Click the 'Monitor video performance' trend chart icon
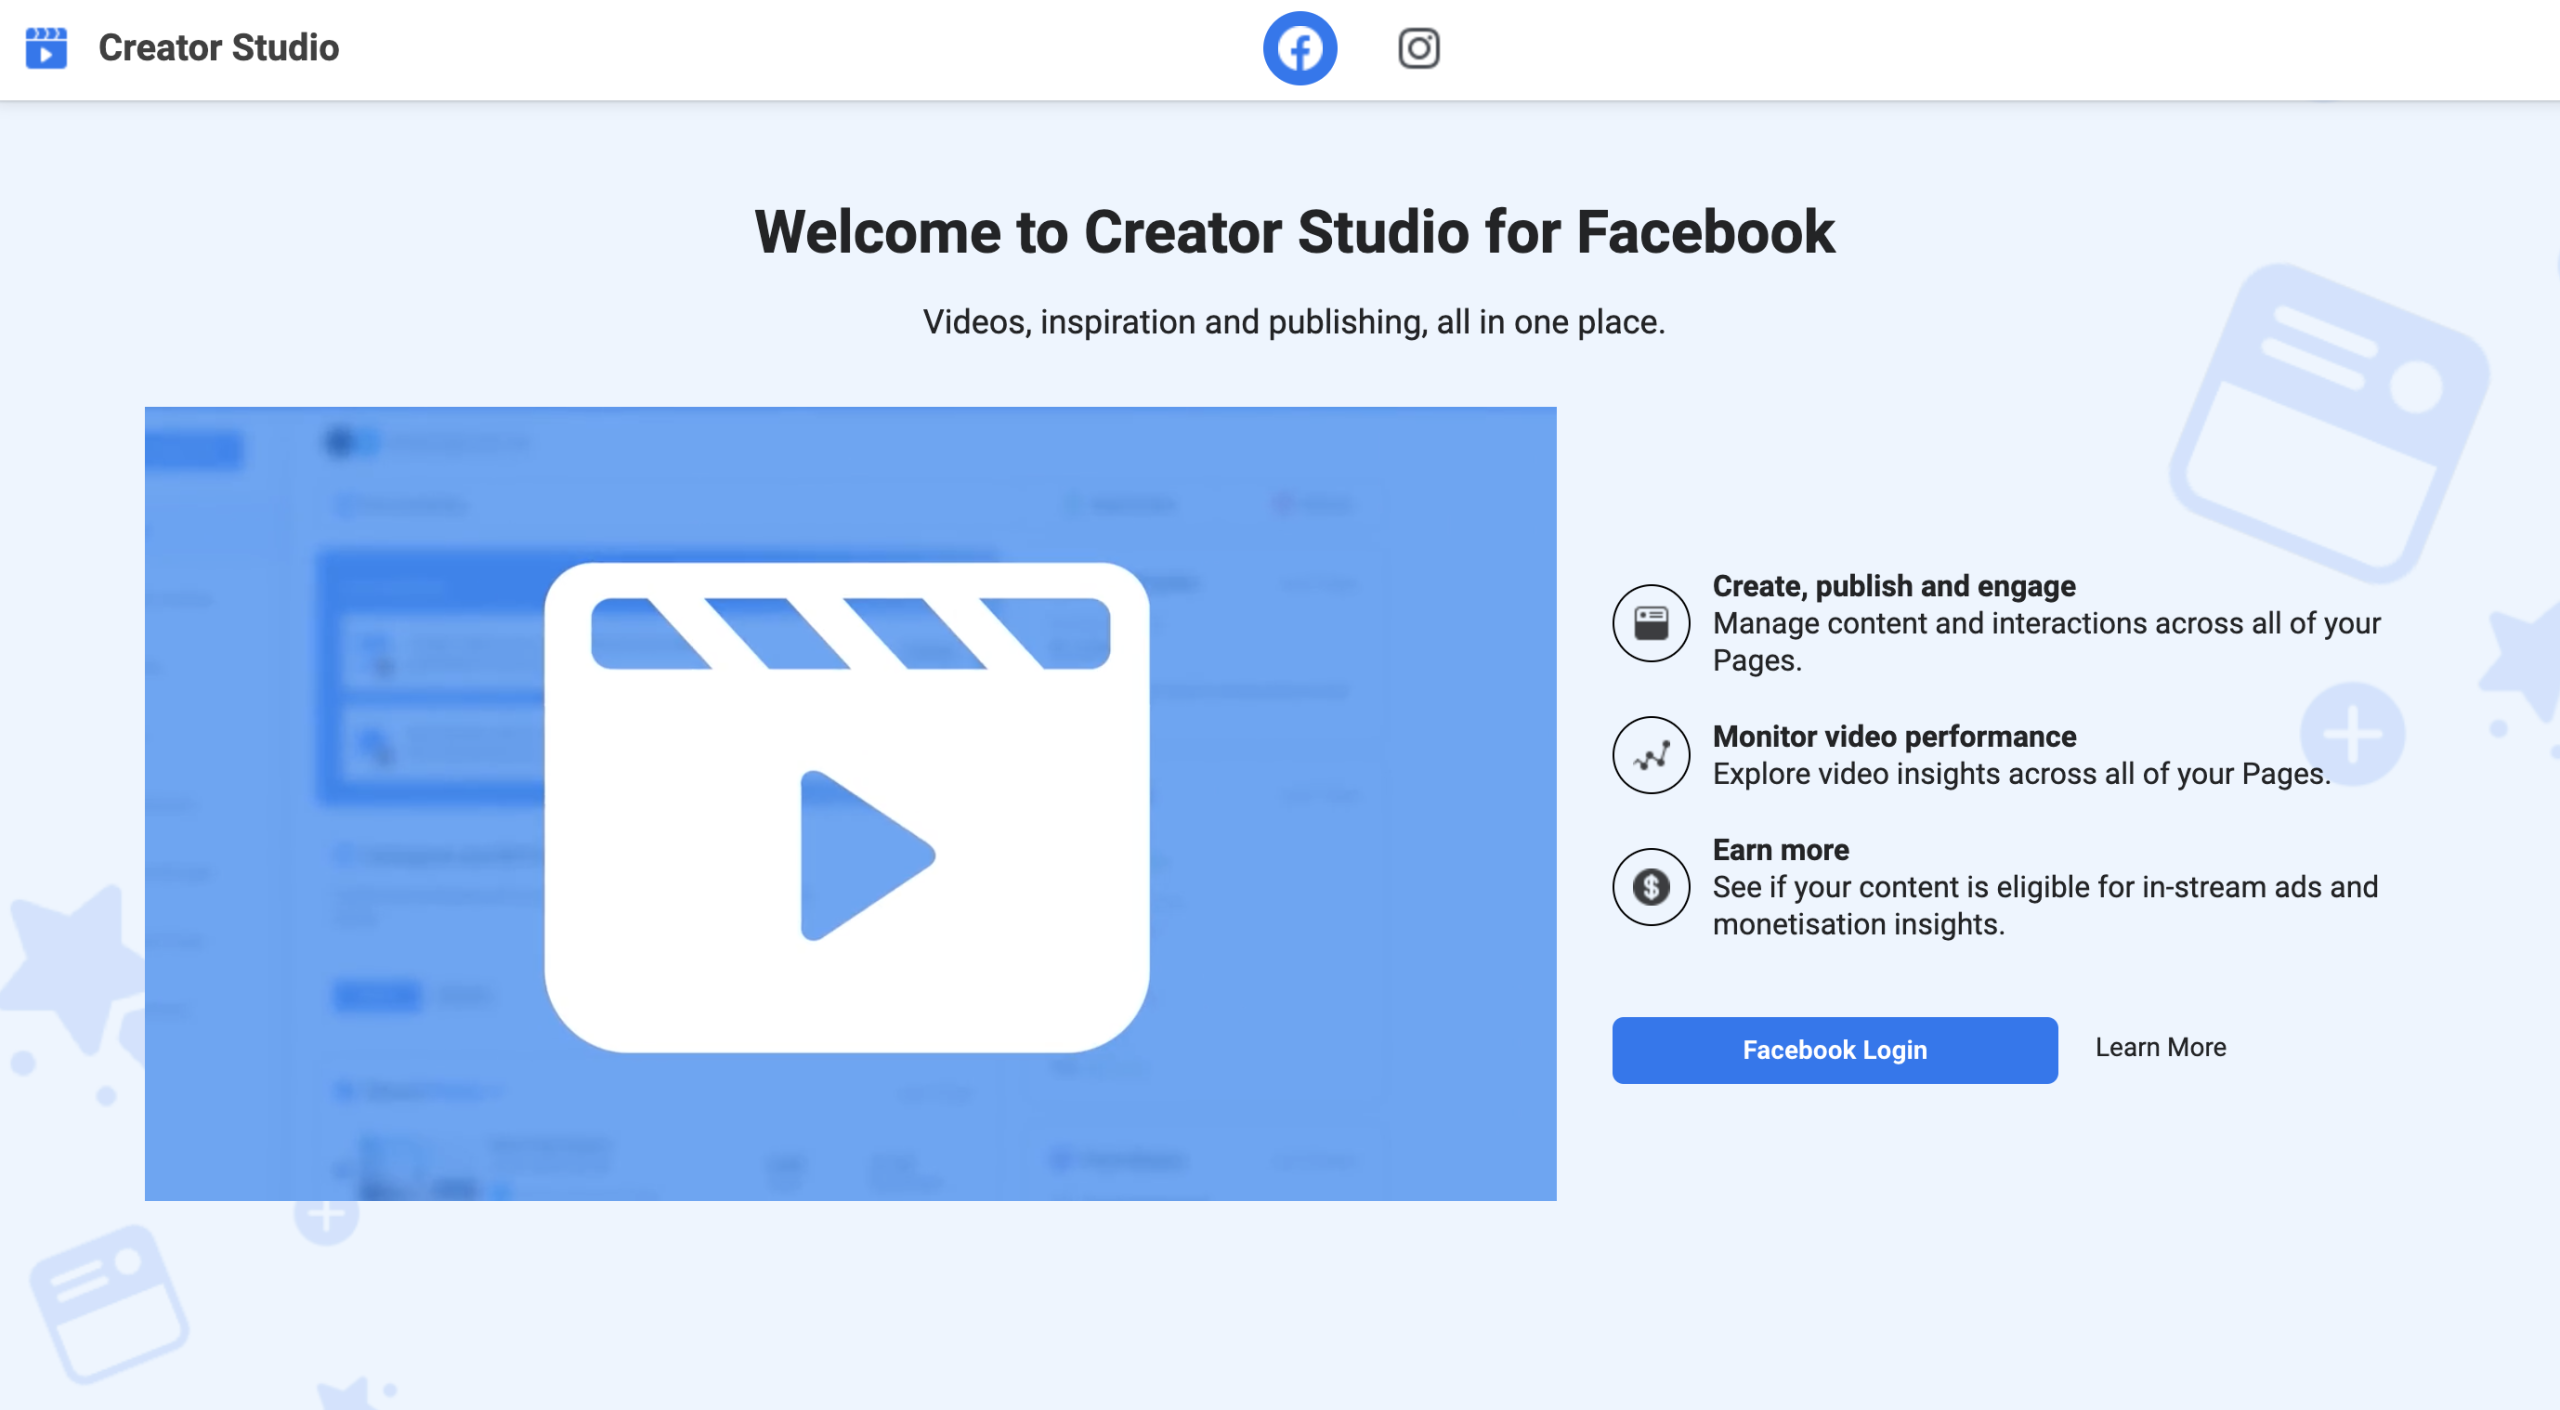The height and width of the screenshot is (1410, 2560). pyautogui.click(x=1650, y=755)
